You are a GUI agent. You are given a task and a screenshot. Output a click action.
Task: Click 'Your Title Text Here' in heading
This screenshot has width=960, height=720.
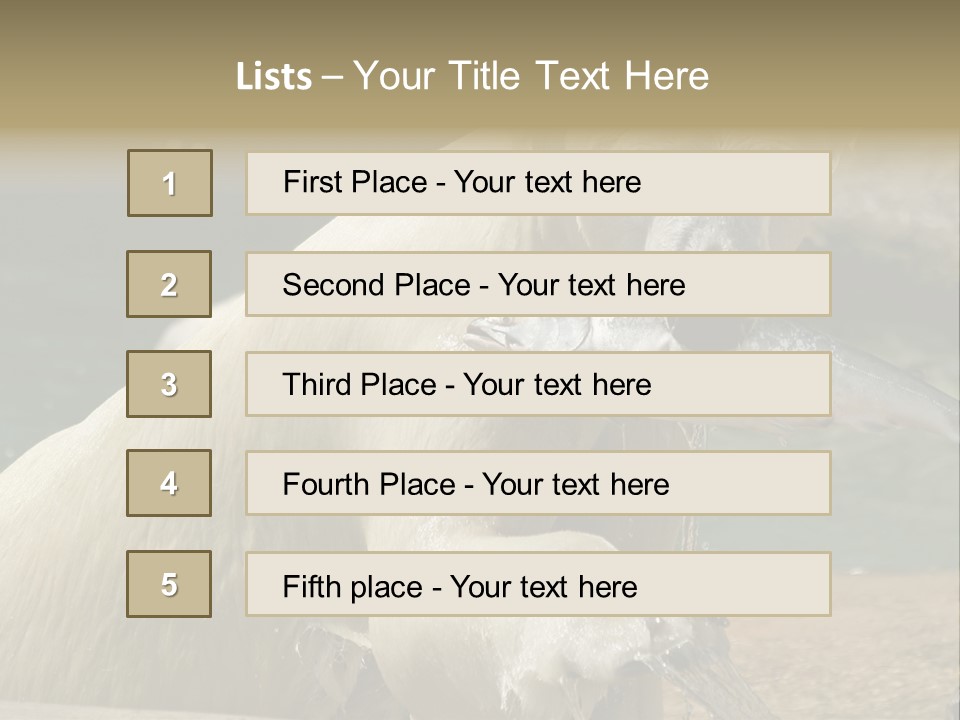531,76
